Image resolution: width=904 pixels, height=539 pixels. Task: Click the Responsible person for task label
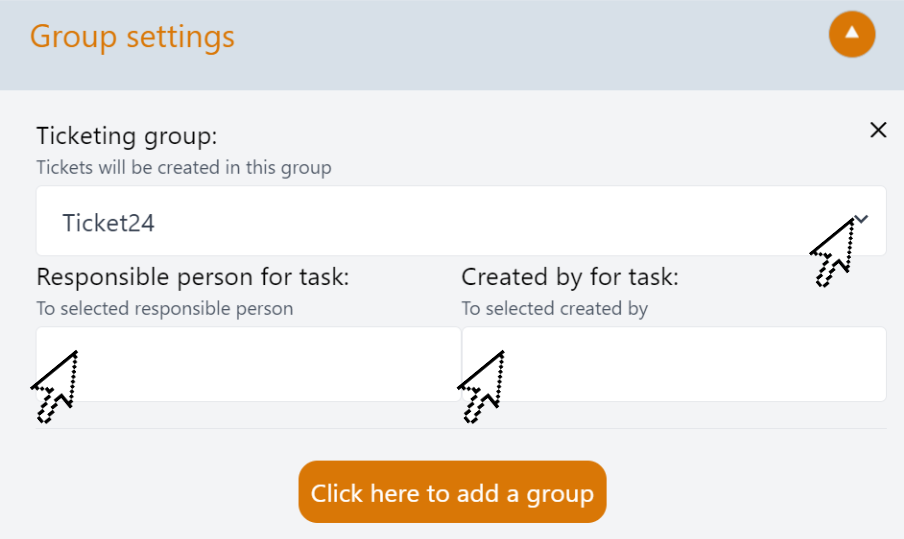click(193, 277)
